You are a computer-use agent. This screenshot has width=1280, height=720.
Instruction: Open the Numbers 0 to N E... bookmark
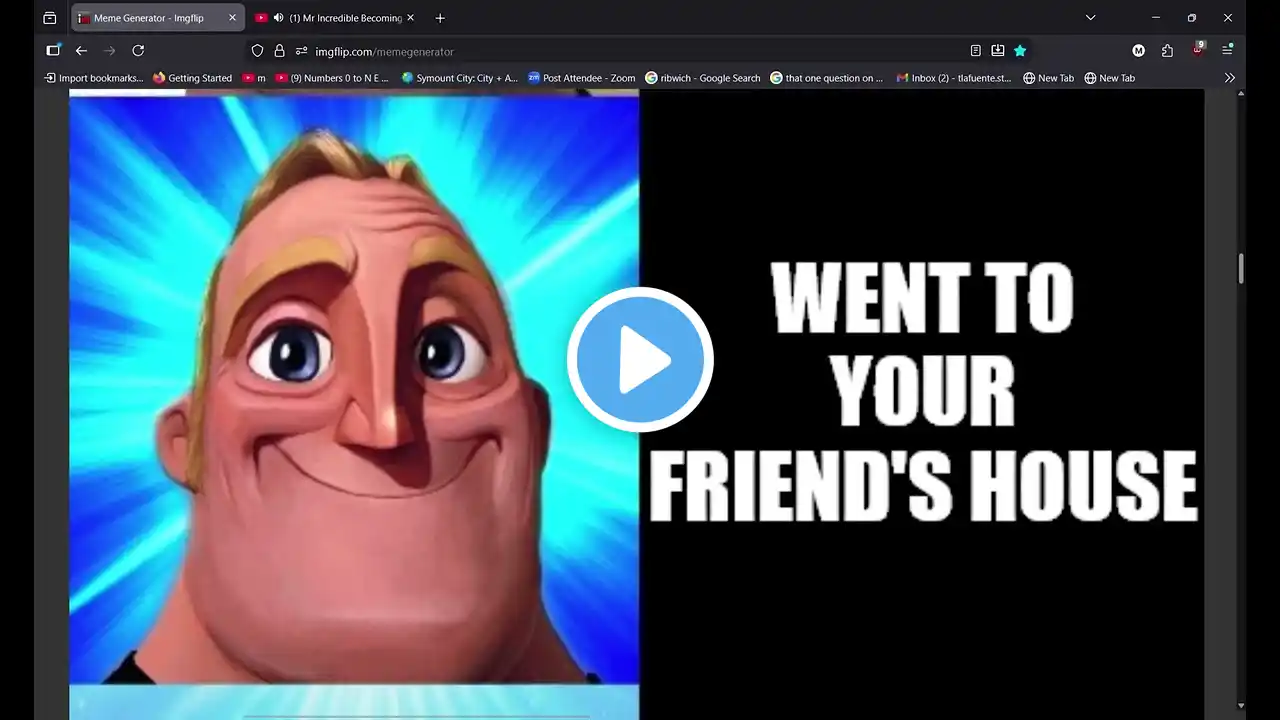[x=332, y=78]
